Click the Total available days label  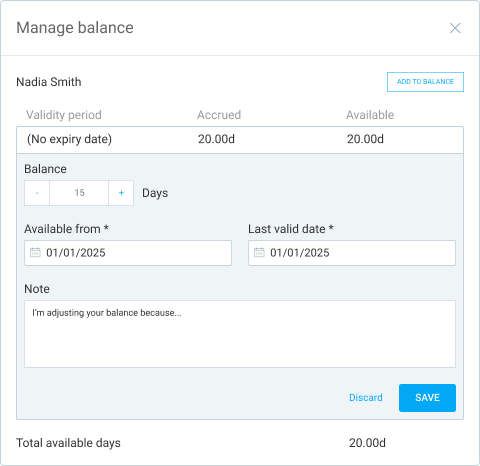coord(68,443)
